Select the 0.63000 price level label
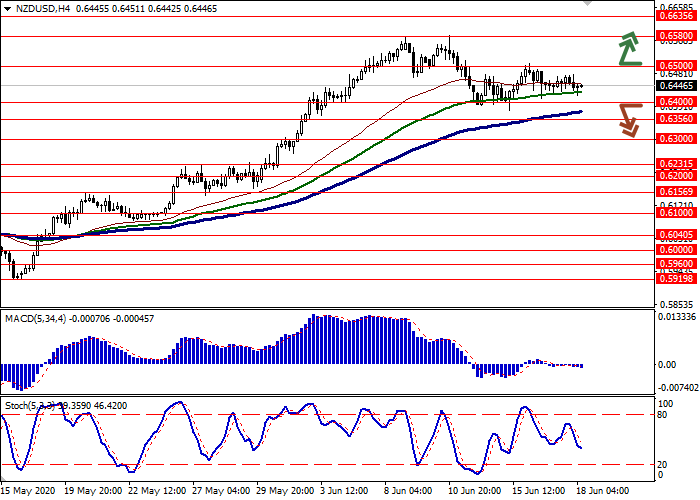Screen dimensions: 700x500 tap(676, 139)
